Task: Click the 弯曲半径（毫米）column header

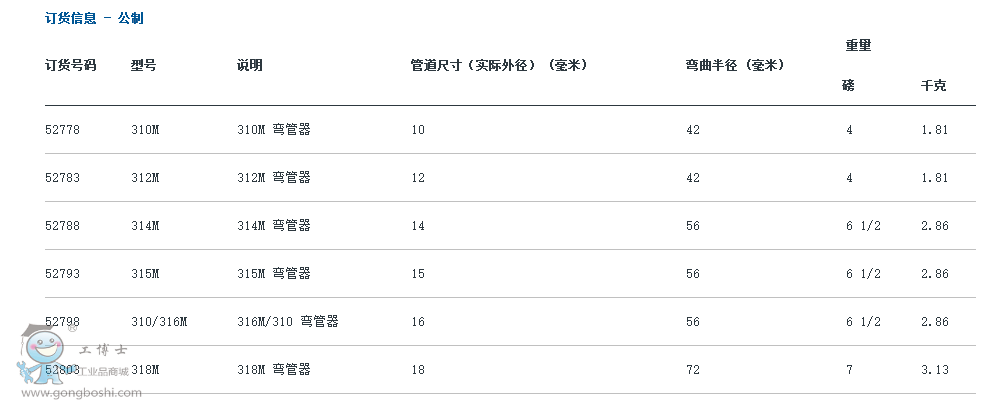Action: coord(735,65)
